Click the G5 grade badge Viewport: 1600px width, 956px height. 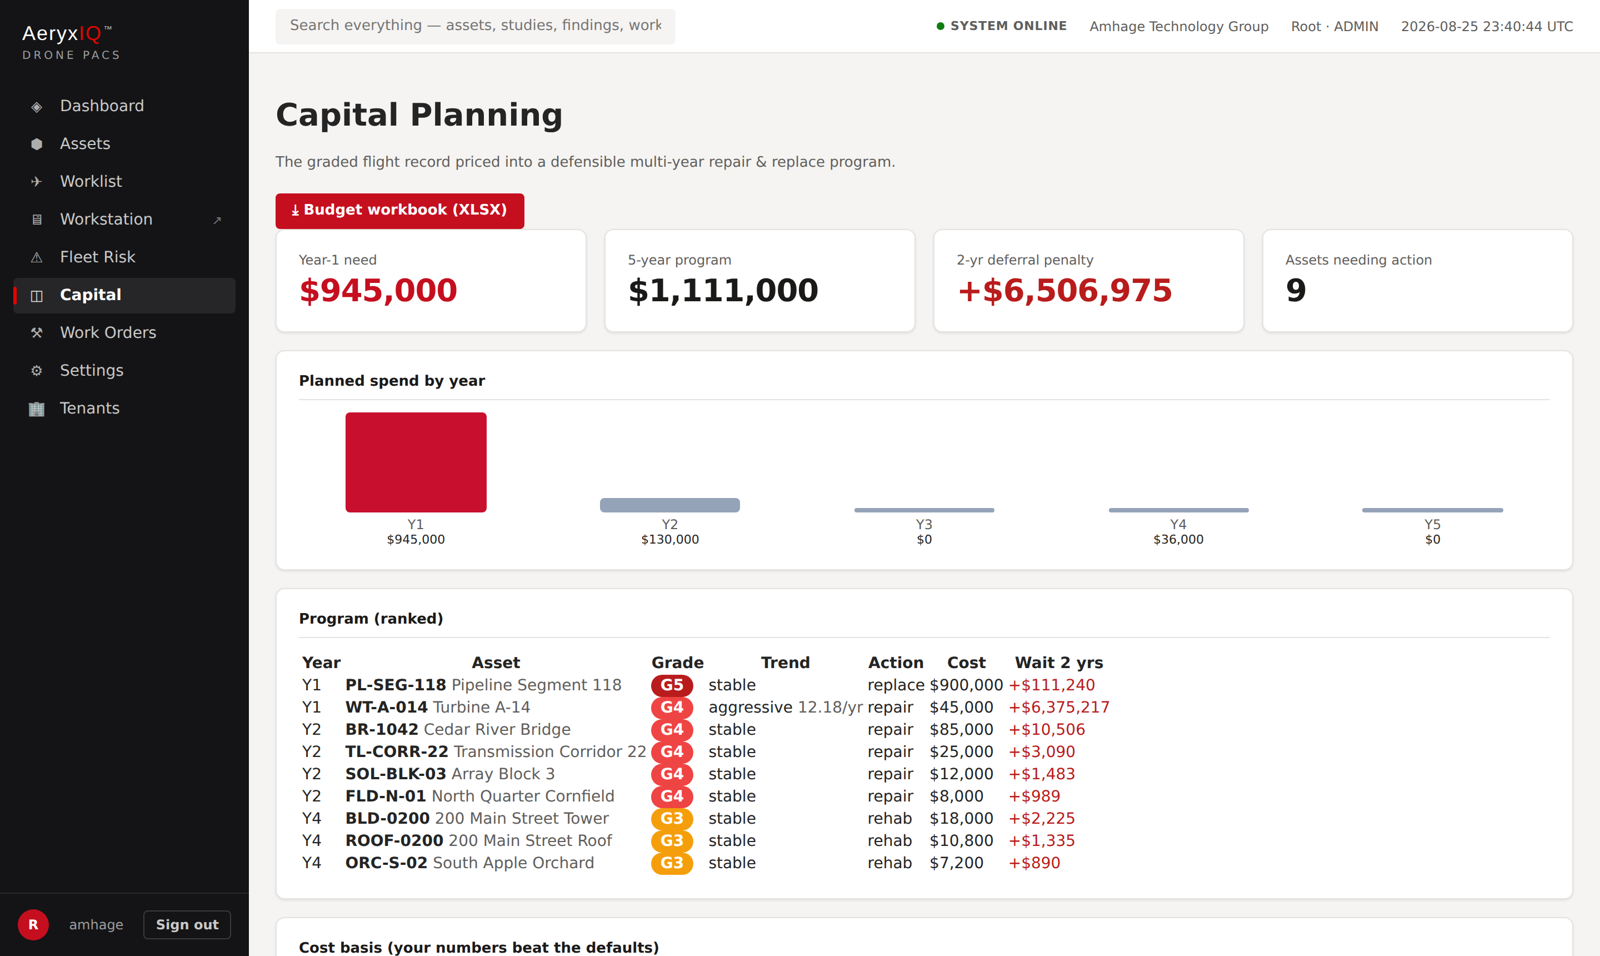[x=672, y=685]
